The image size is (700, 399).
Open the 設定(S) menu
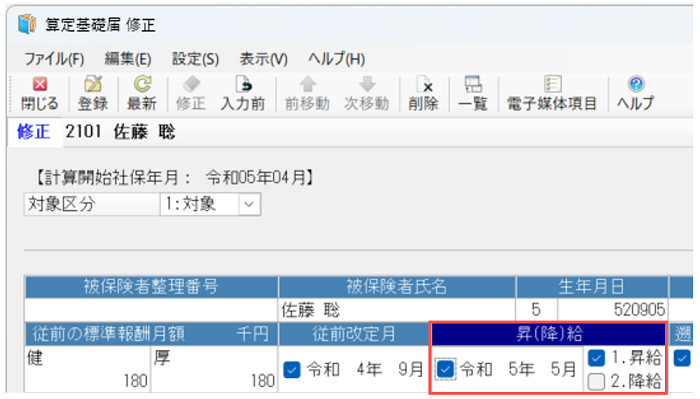coord(196,59)
